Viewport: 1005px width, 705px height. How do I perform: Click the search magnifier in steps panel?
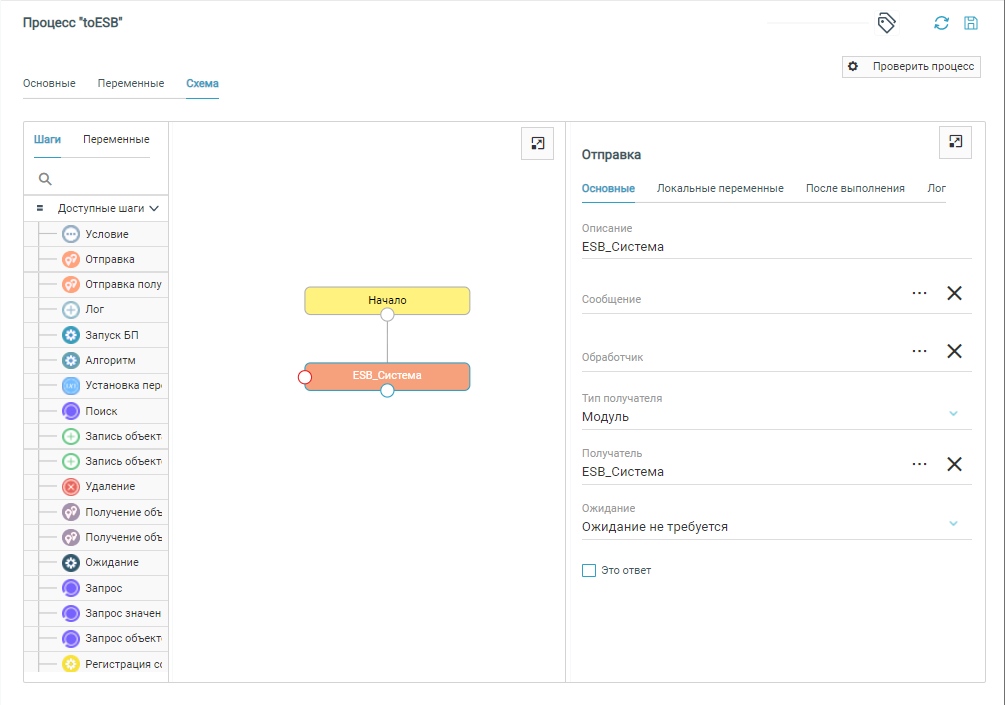tap(45, 179)
